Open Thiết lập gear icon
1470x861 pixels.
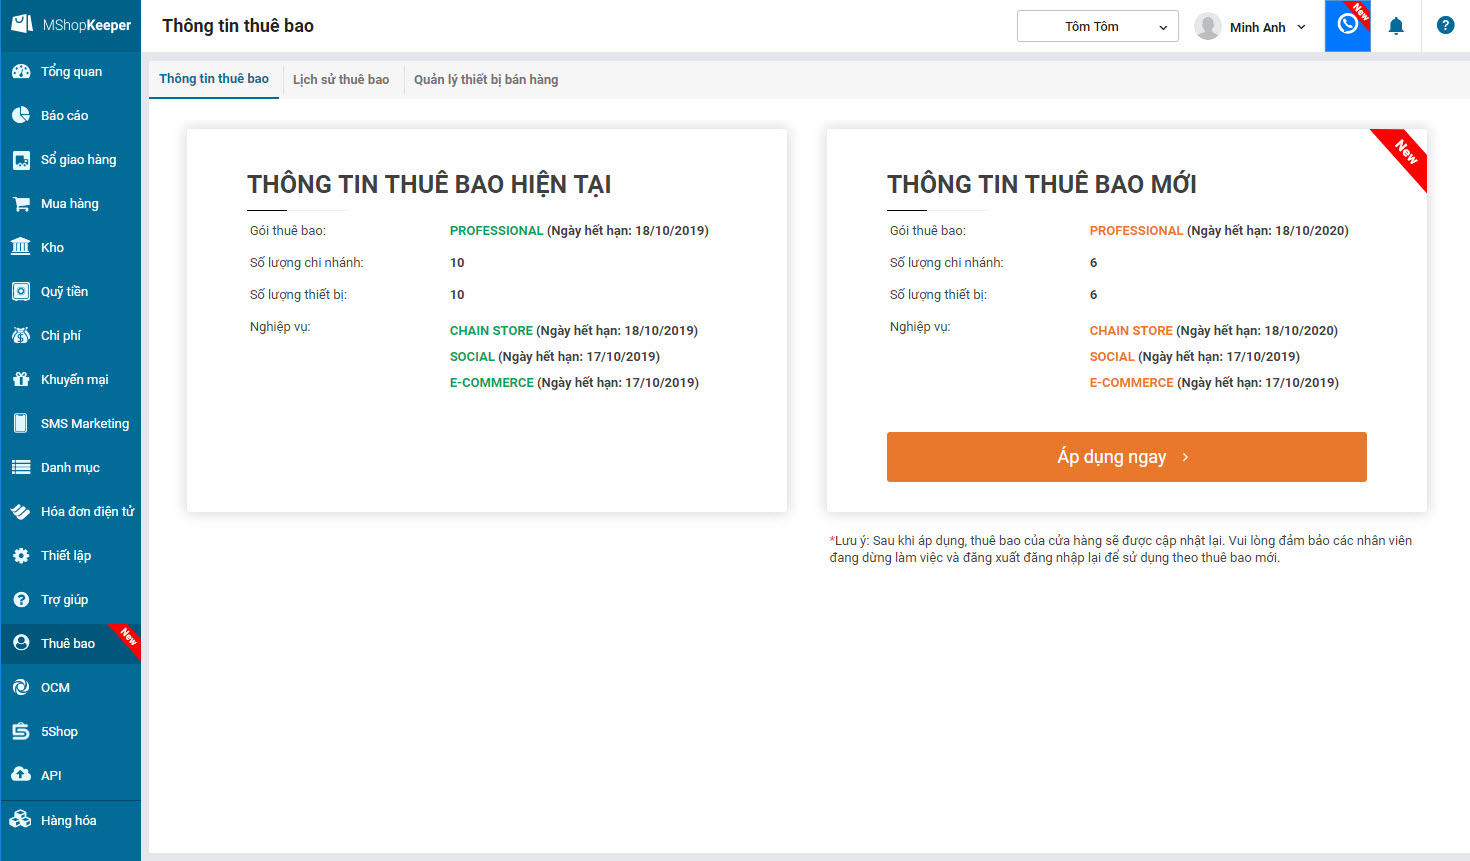tap(21, 555)
